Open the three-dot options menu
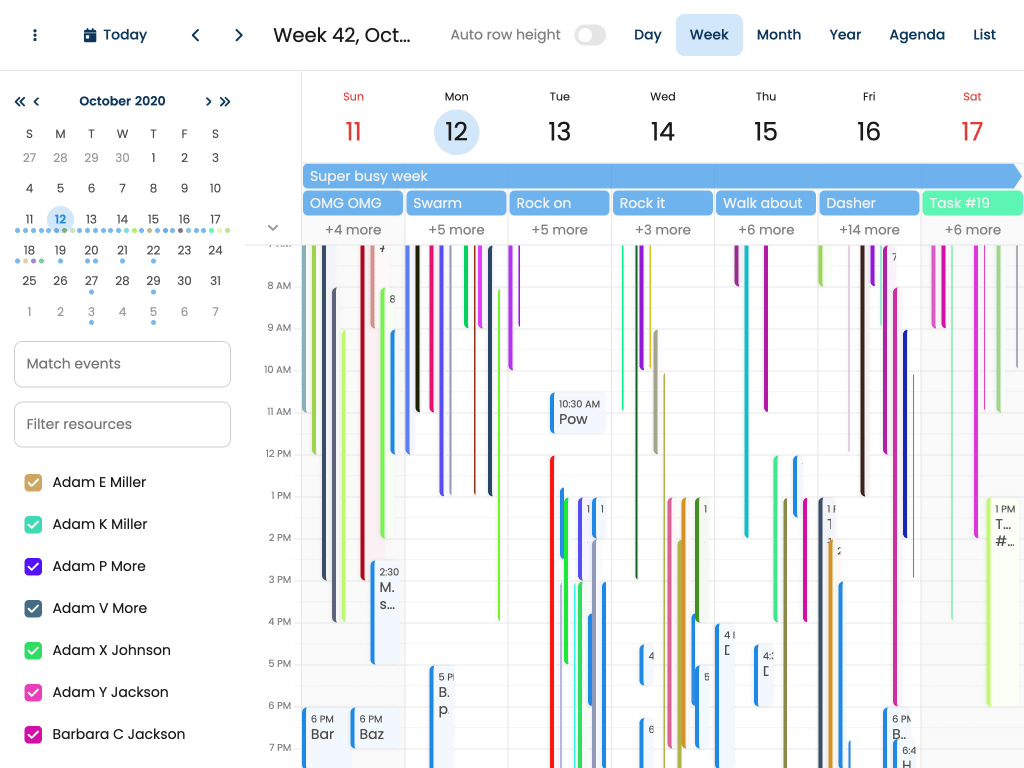Viewport: 1024px width, 768px height. (35, 35)
